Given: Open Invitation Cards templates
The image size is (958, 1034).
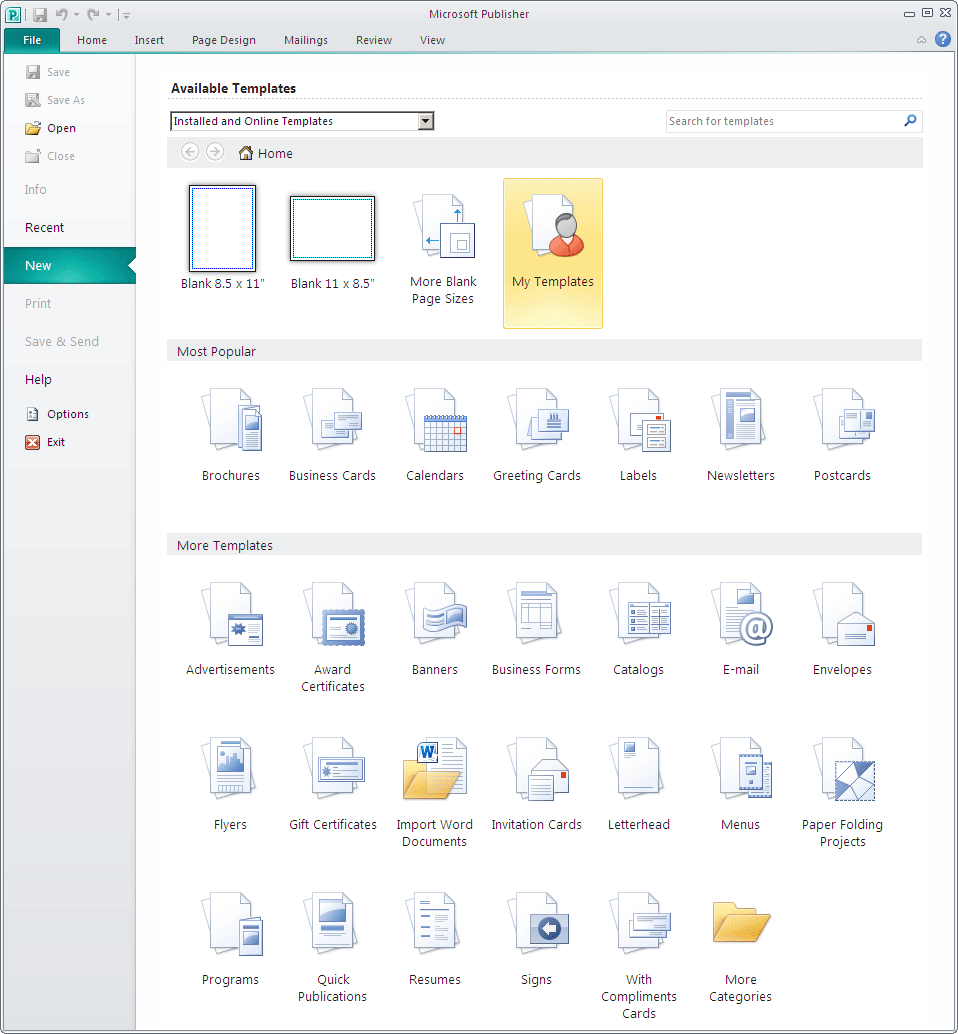Looking at the screenshot, I should coord(537,784).
